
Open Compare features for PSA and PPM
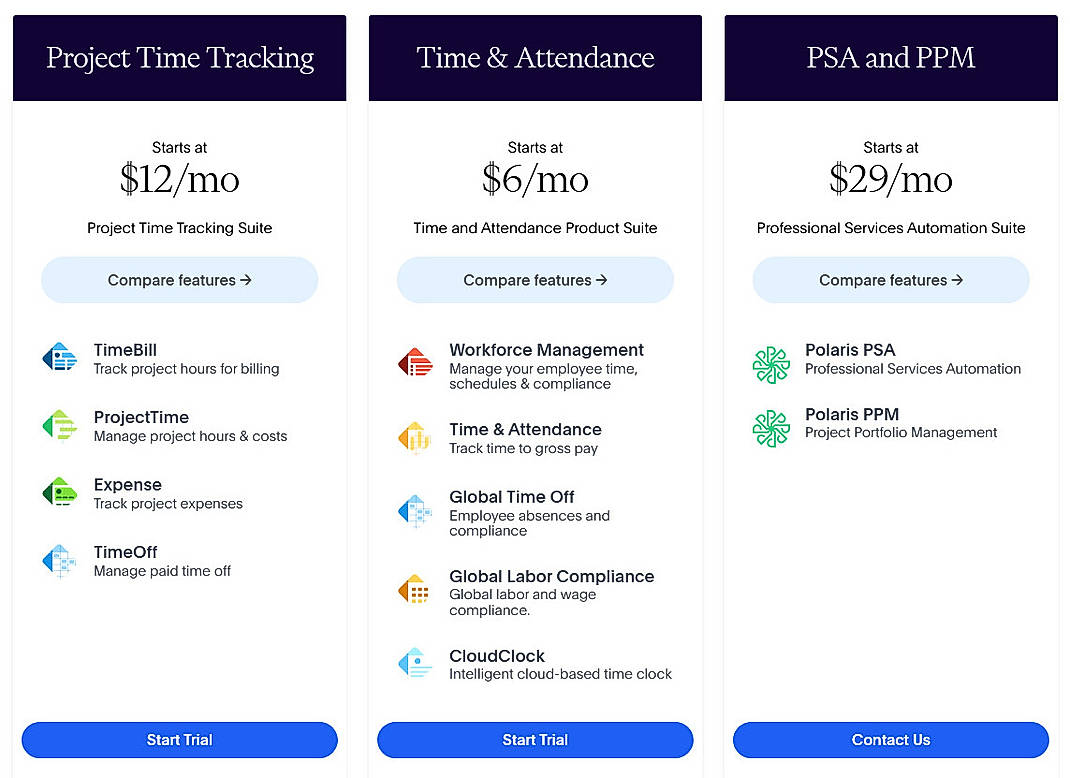tap(890, 280)
